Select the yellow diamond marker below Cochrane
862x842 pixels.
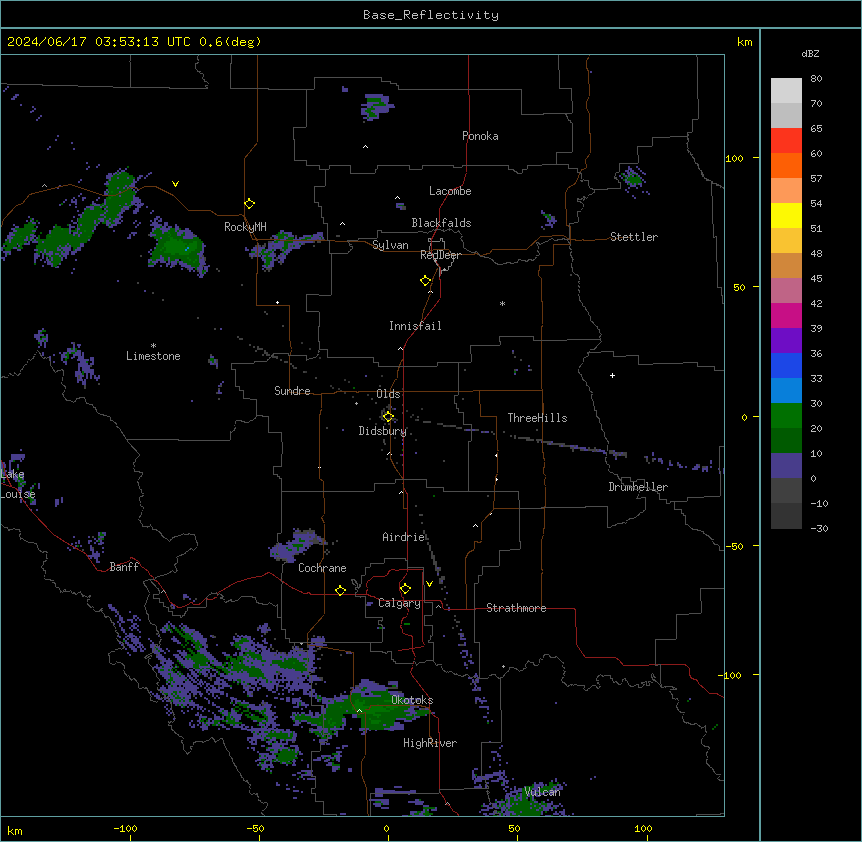[x=340, y=590]
